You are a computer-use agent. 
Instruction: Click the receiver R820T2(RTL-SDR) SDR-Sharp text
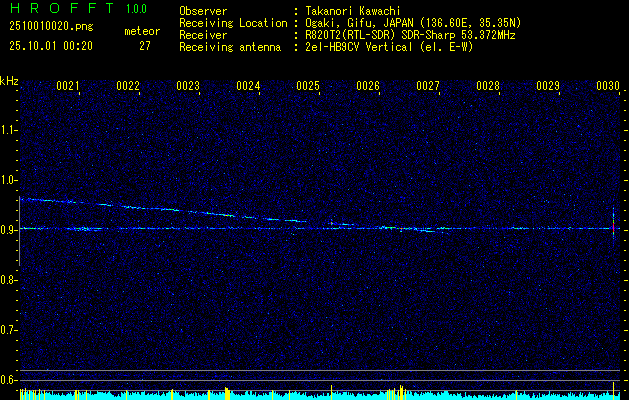410,35
